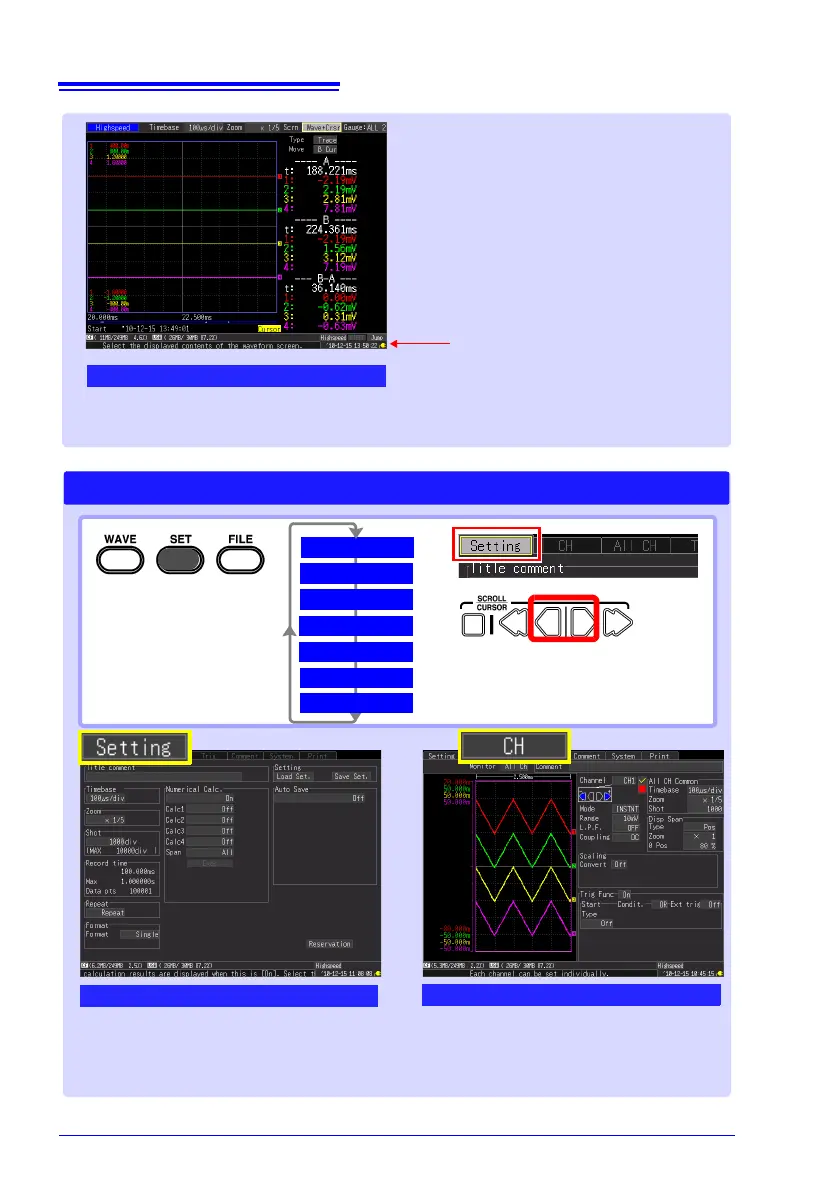Open the Comment tab in CH screen
This screenshot has height=1180, width=834.
point(587,756)
